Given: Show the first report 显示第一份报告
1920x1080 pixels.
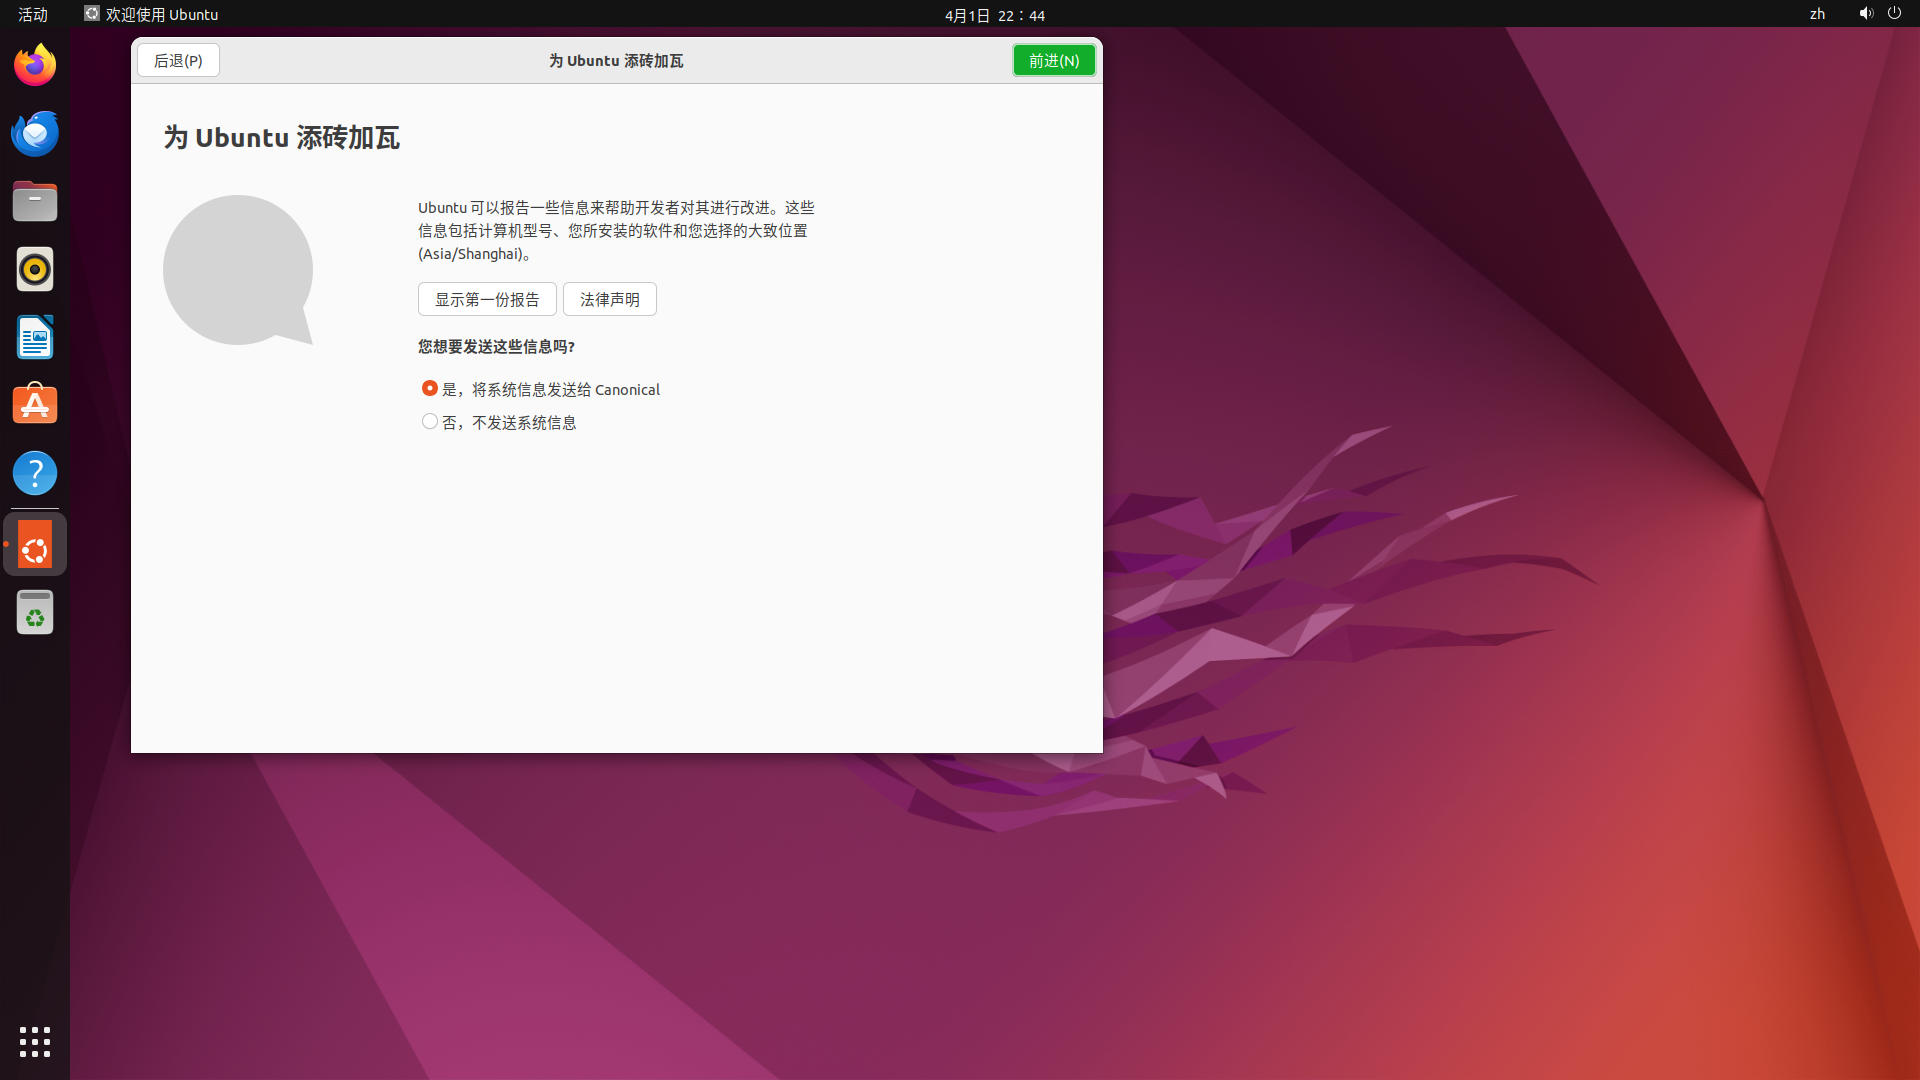Looking at the screenshot, I should 487,299.
